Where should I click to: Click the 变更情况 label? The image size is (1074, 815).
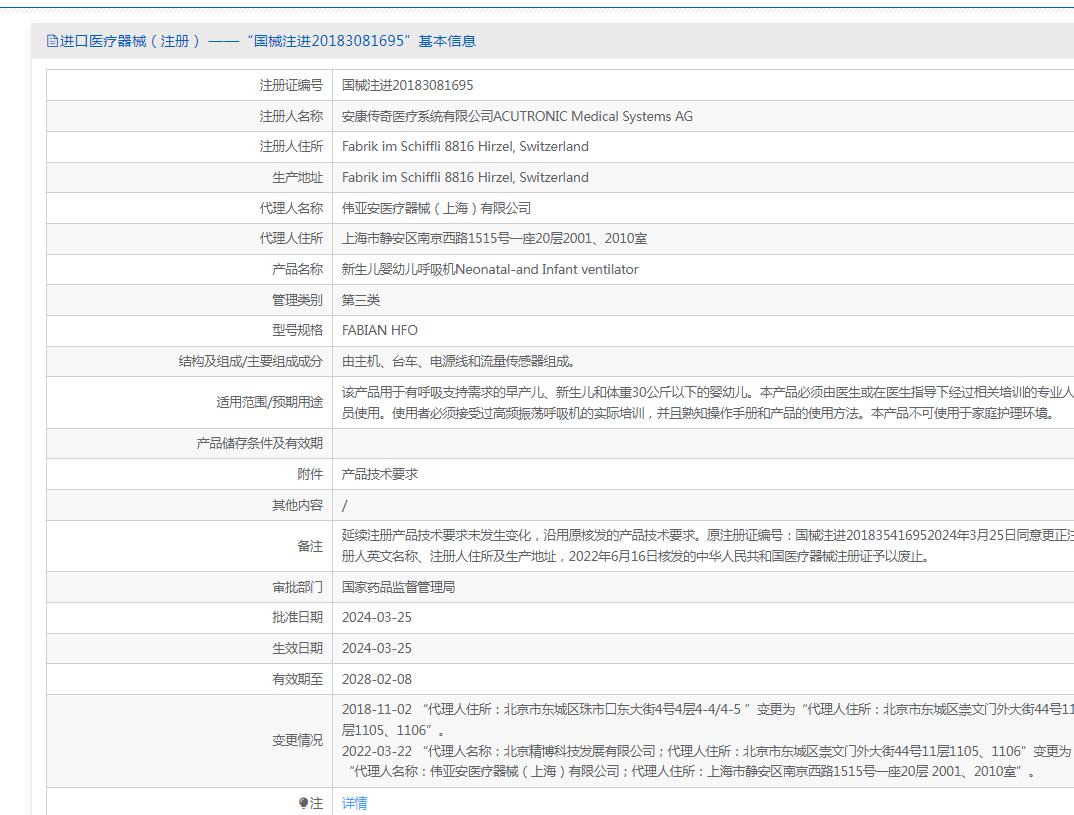pos(297,740)
